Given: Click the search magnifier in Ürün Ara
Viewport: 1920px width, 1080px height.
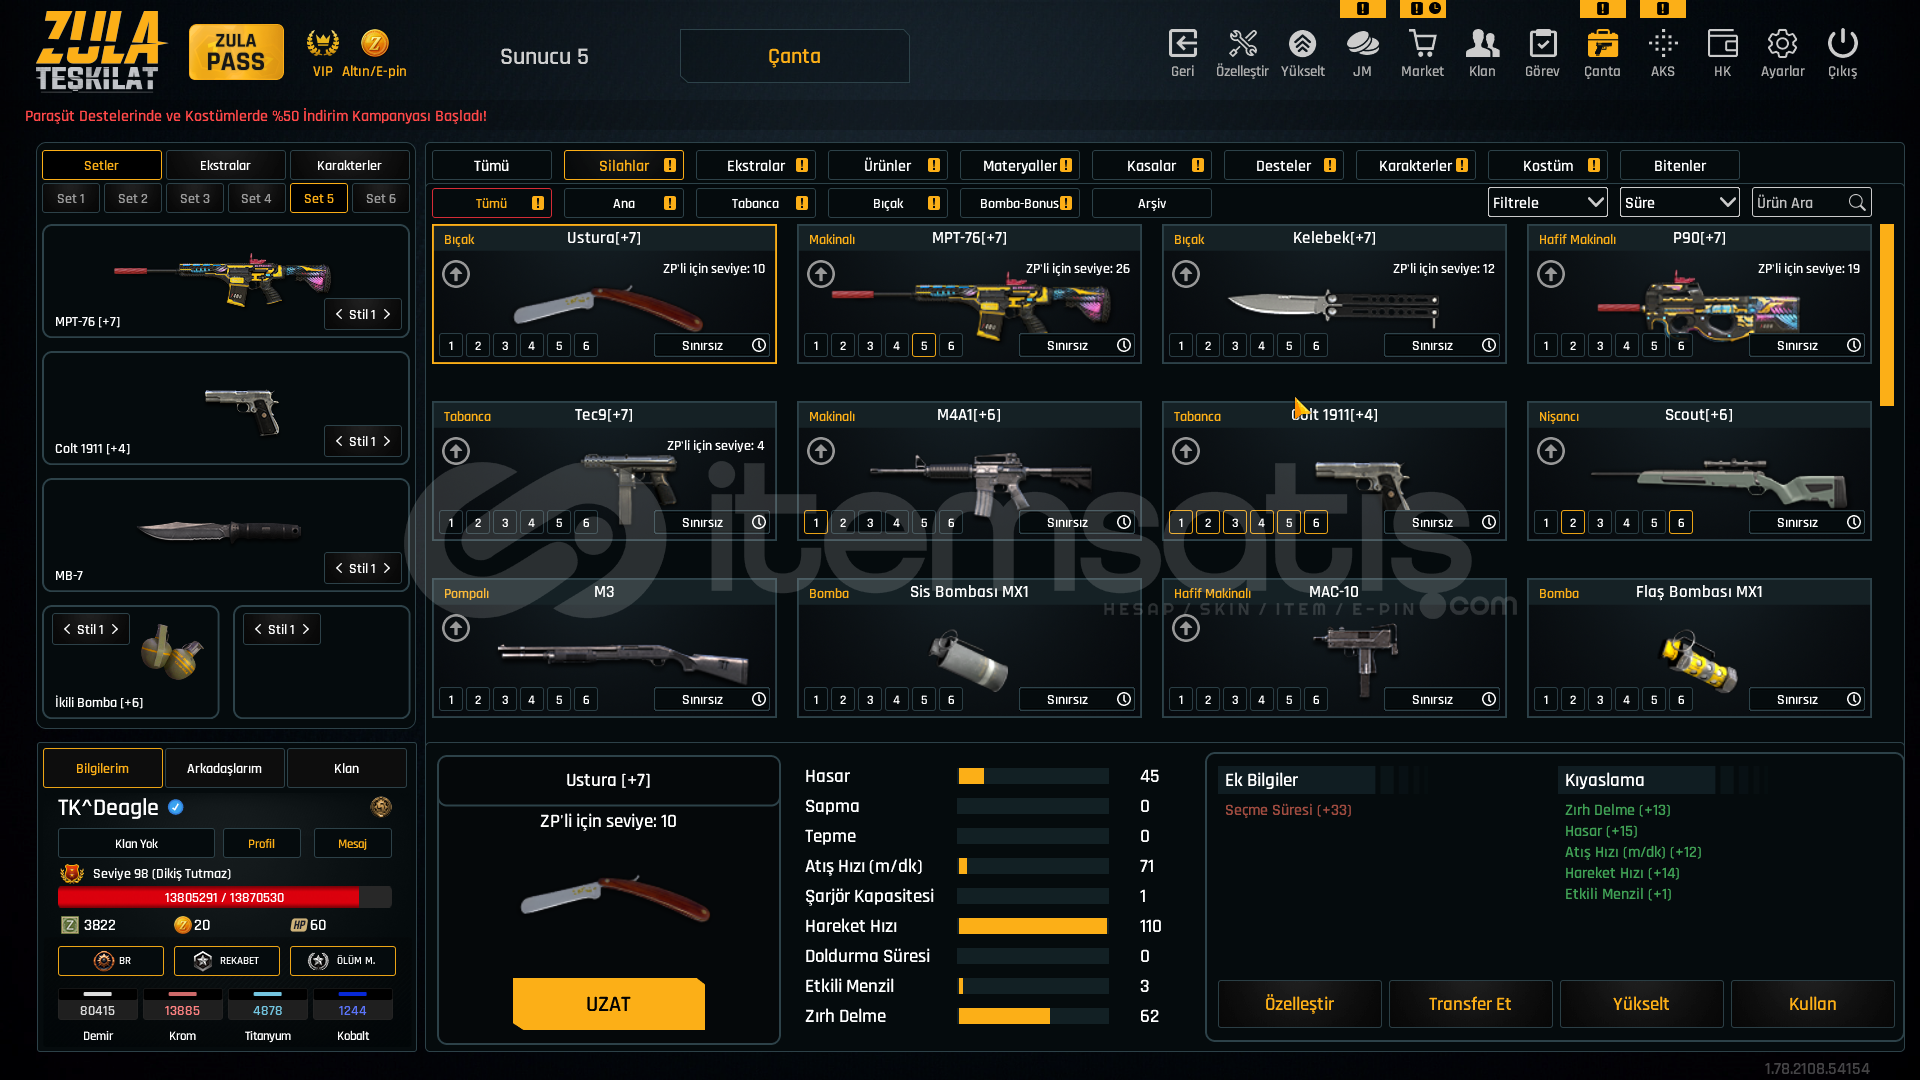Looking at the screenshot, I should [x=1857, y=202].
